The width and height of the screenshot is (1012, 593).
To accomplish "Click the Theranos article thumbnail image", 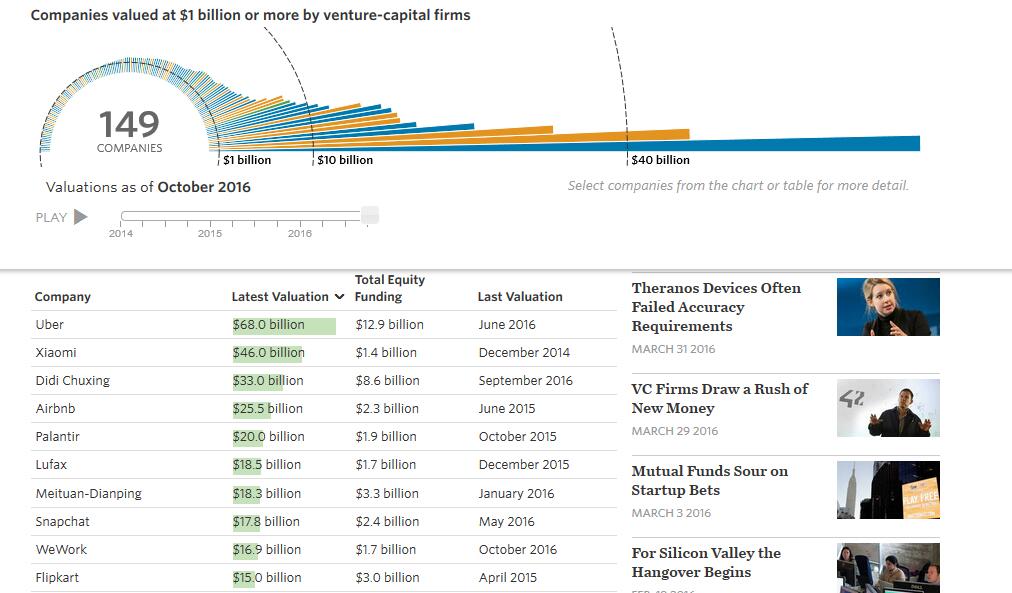I will click(x=888, y=307).
